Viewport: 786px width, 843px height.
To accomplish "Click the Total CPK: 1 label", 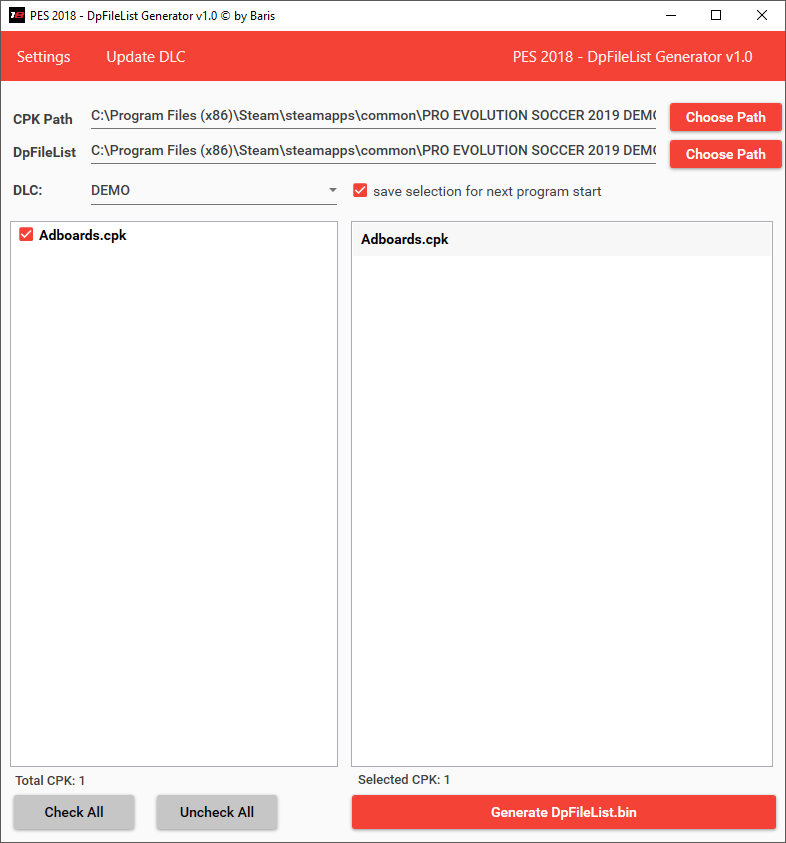I will [50, 780].
